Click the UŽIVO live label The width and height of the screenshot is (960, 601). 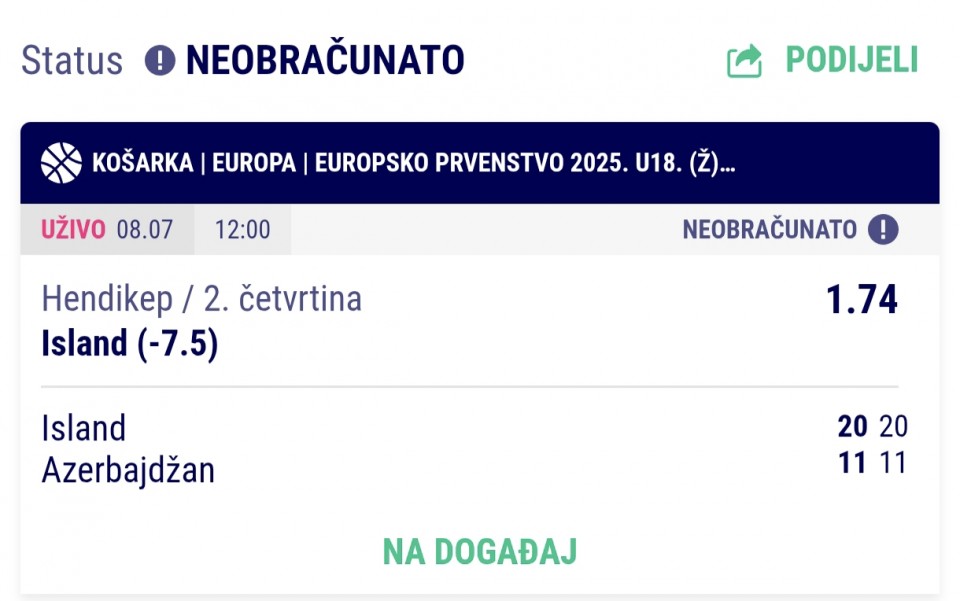coord(73,230)
